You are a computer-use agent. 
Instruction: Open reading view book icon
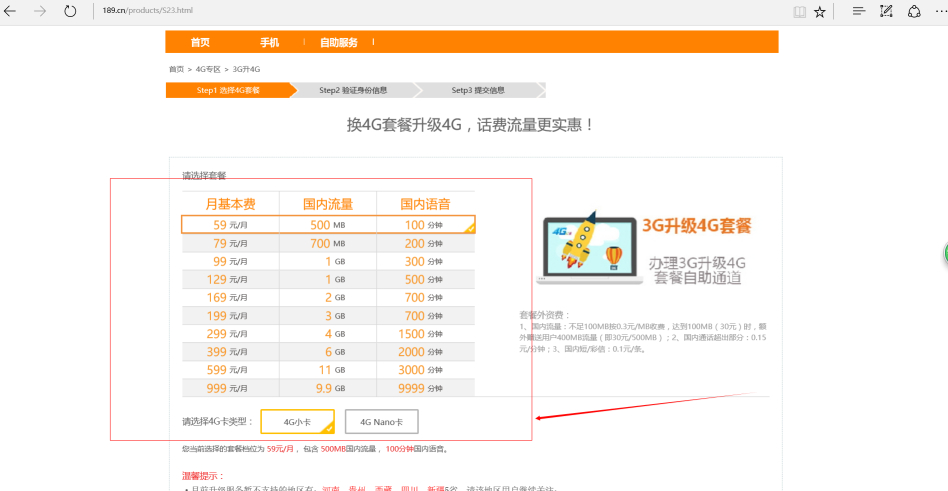(798, 11)
